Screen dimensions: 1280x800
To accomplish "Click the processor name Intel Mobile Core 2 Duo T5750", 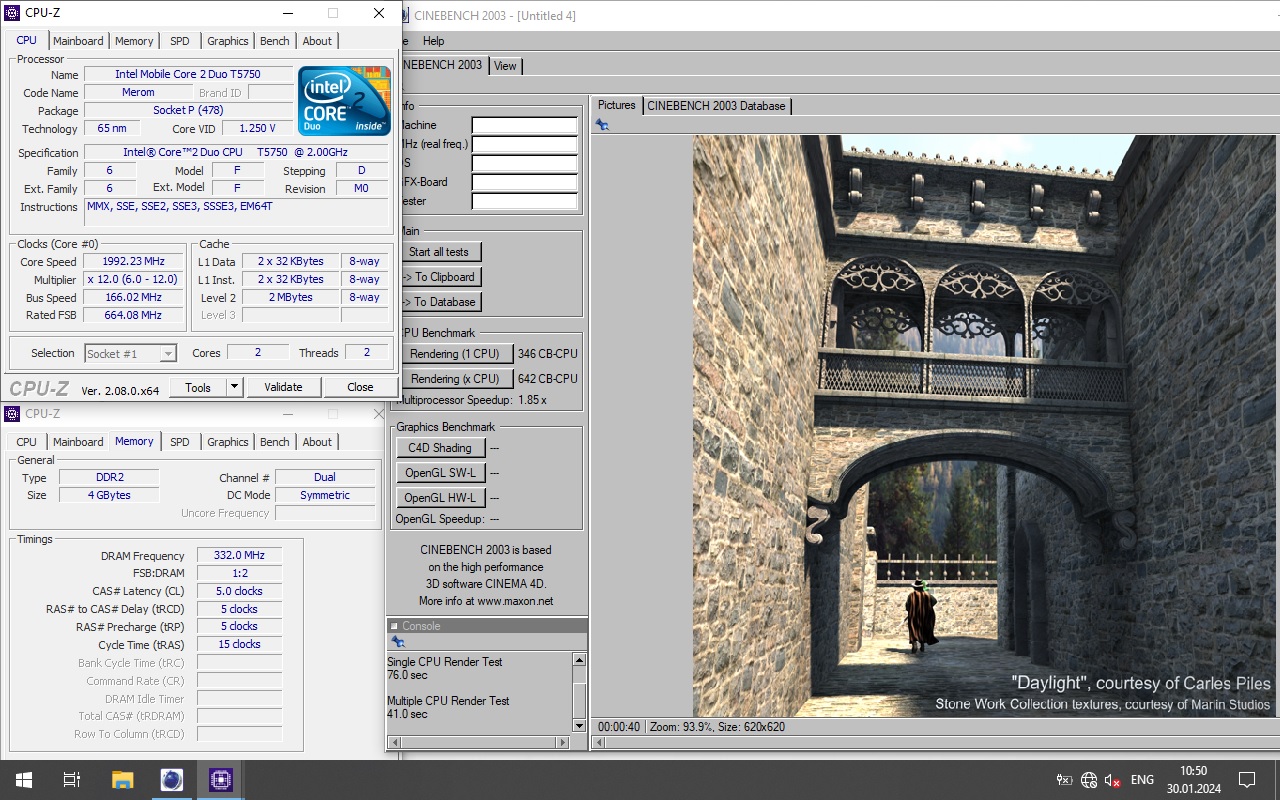I will pyautogui.click(x=188, y=75).
